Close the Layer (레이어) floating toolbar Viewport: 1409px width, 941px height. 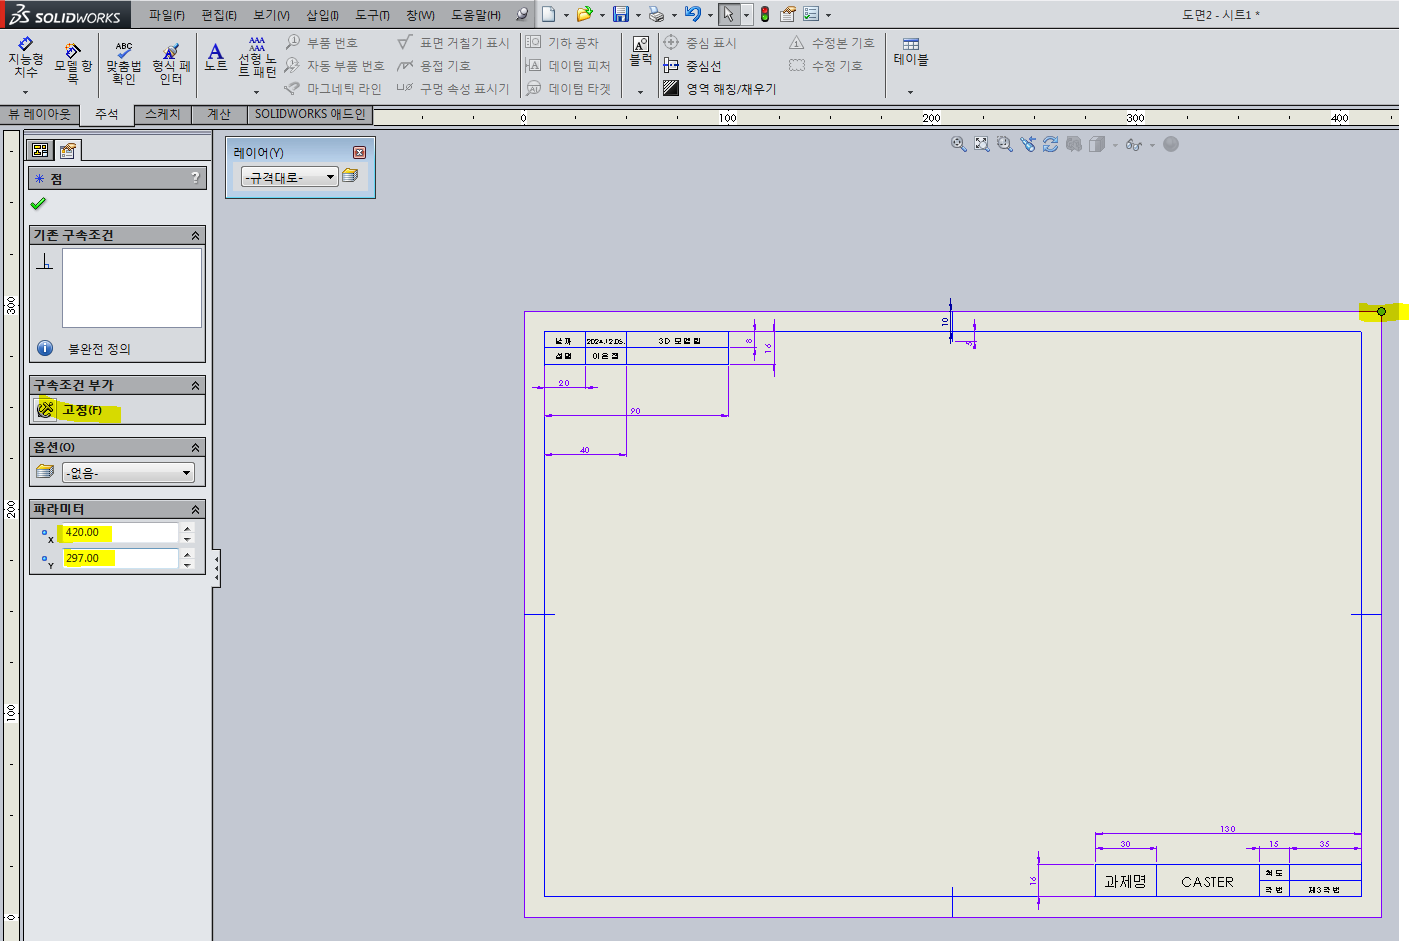(360, 152)
